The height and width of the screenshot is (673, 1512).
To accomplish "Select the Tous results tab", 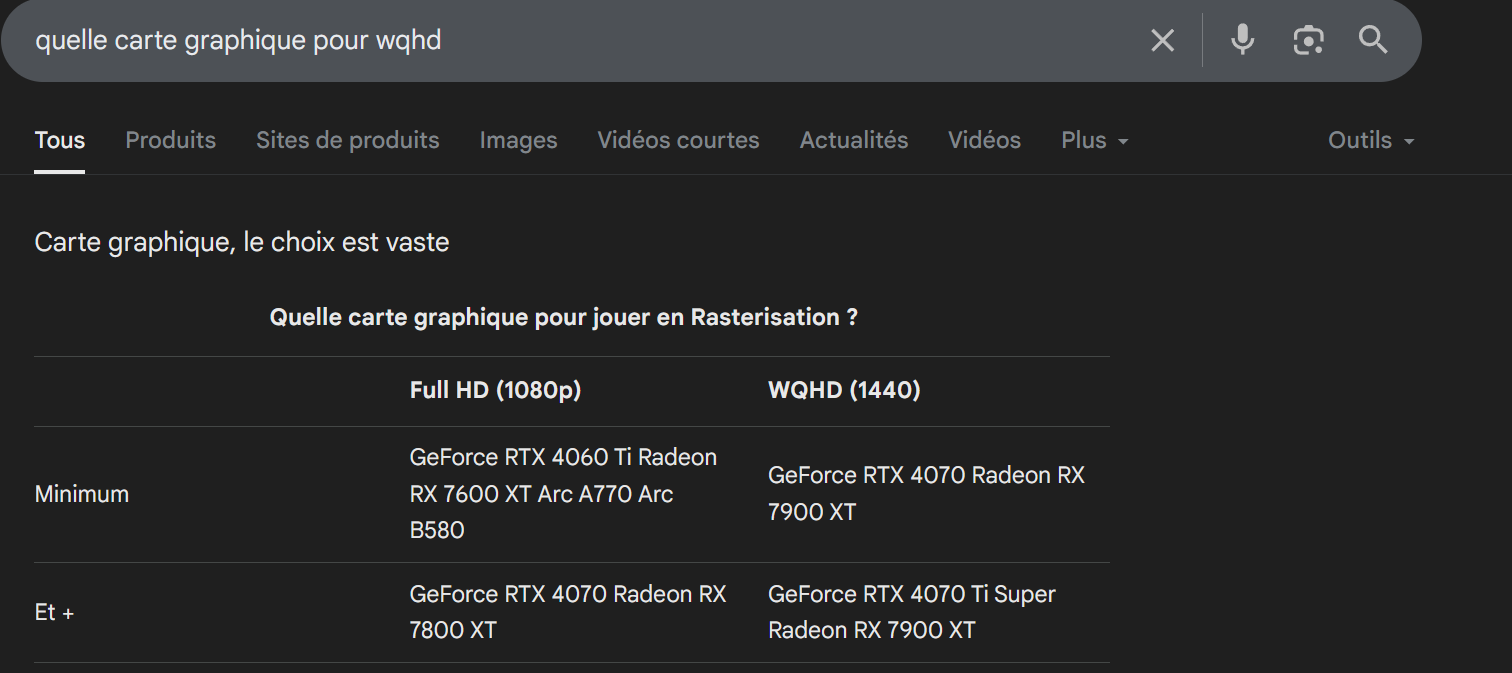I will click(60, 141).
